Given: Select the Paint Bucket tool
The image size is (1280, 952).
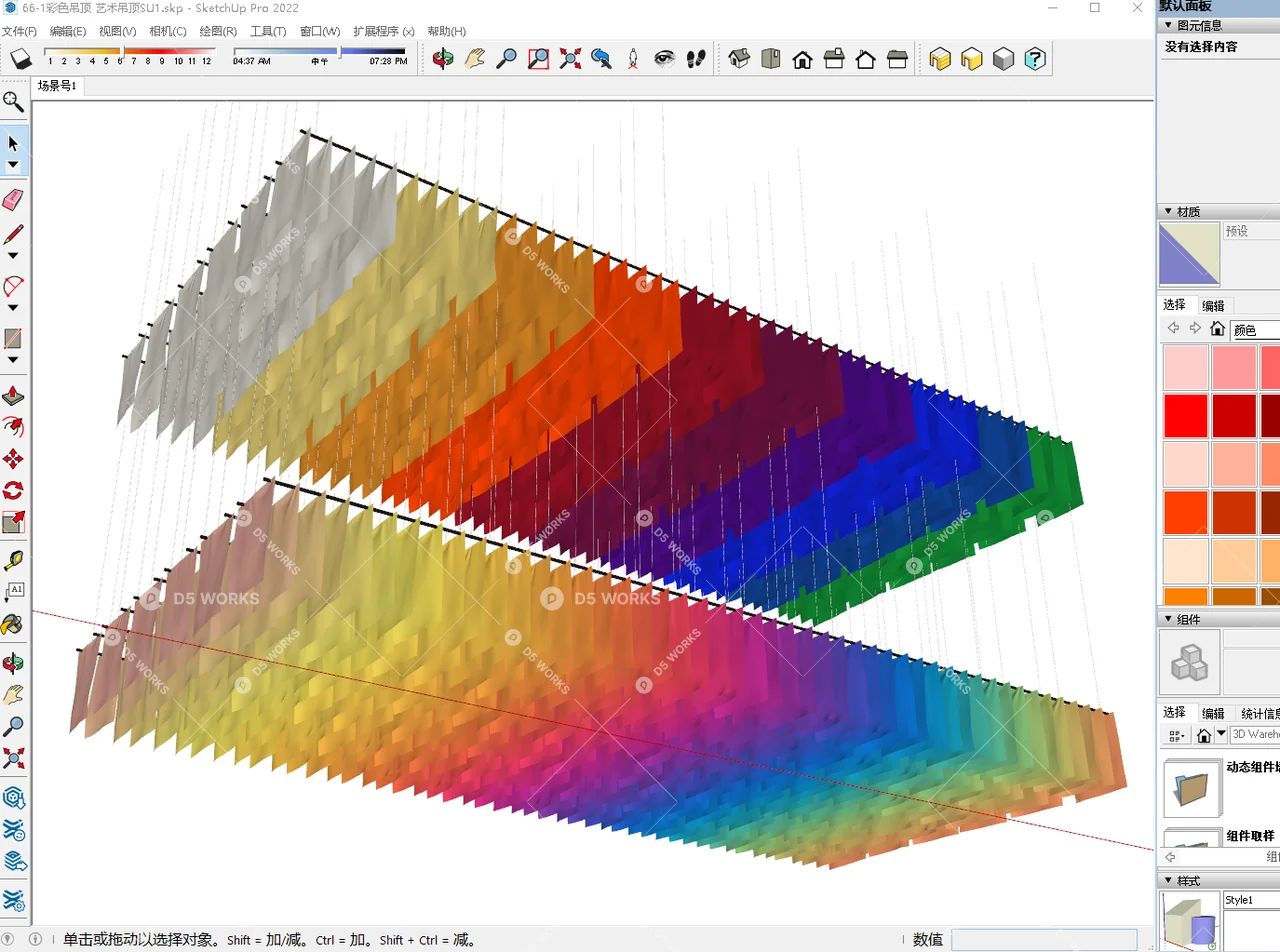Looking at the screenshot, I should pyautogui.click(x=13, y=625).
